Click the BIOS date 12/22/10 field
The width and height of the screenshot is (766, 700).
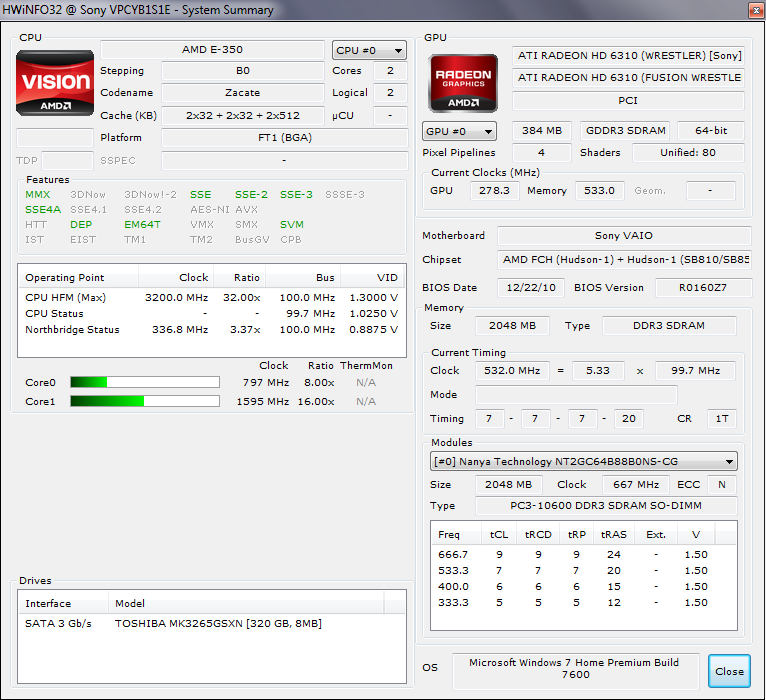point(531,287)
